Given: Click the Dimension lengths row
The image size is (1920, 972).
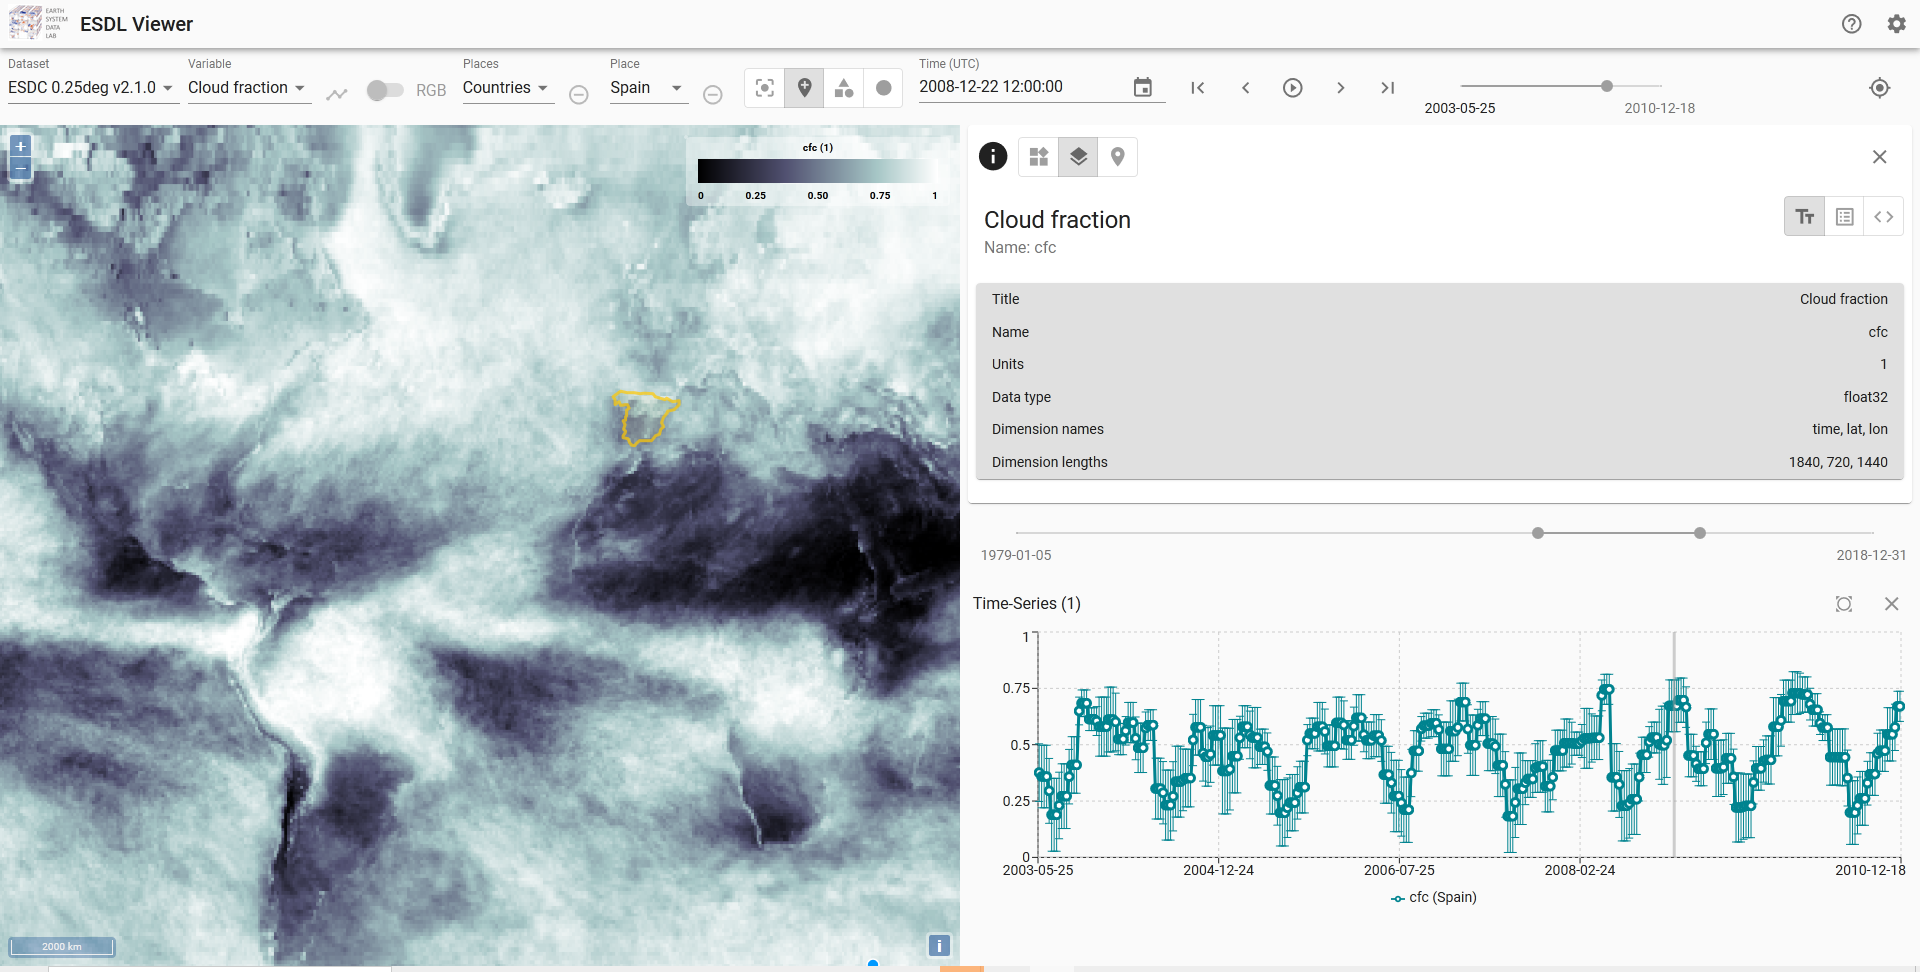Looking at the screenshot, I should pyautogui.click(x=1440, y=462).
